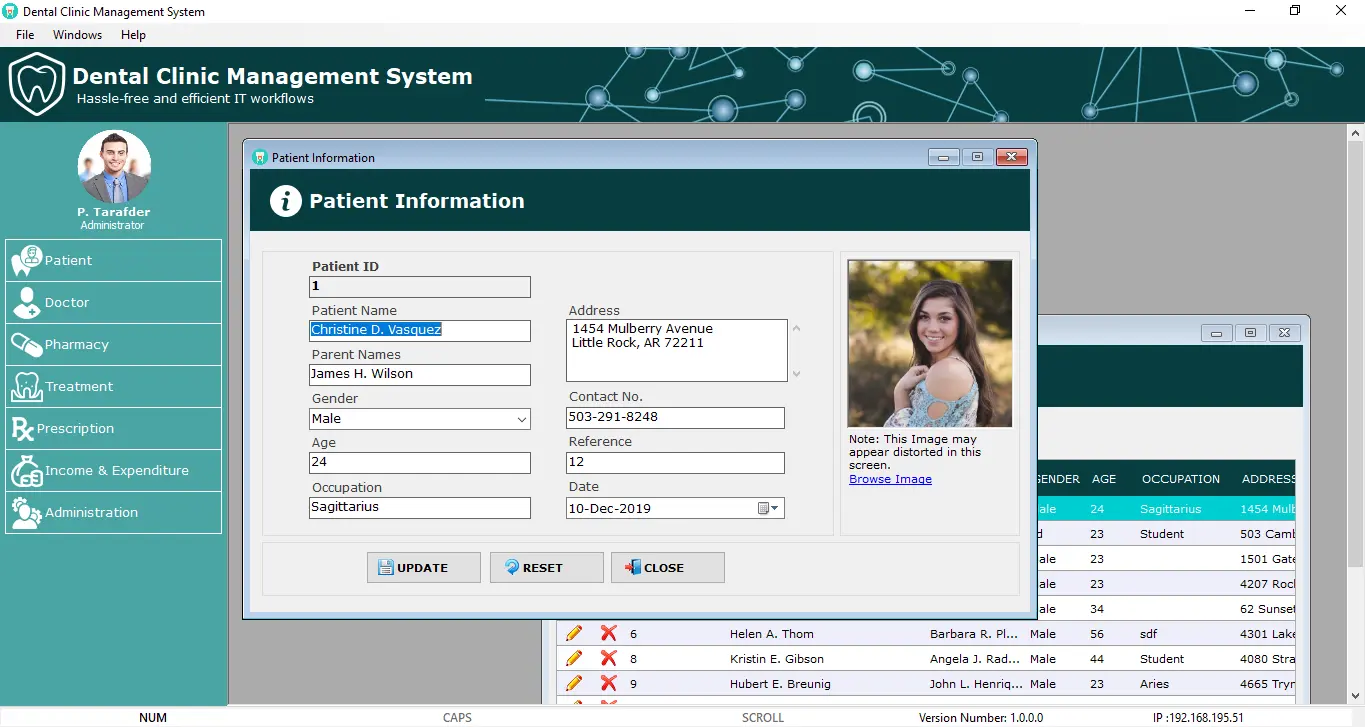The width and height of the screenshot is (1365, 727).
Task: Delete the Kristin E. Gibson record
Action: click(608, 658)
